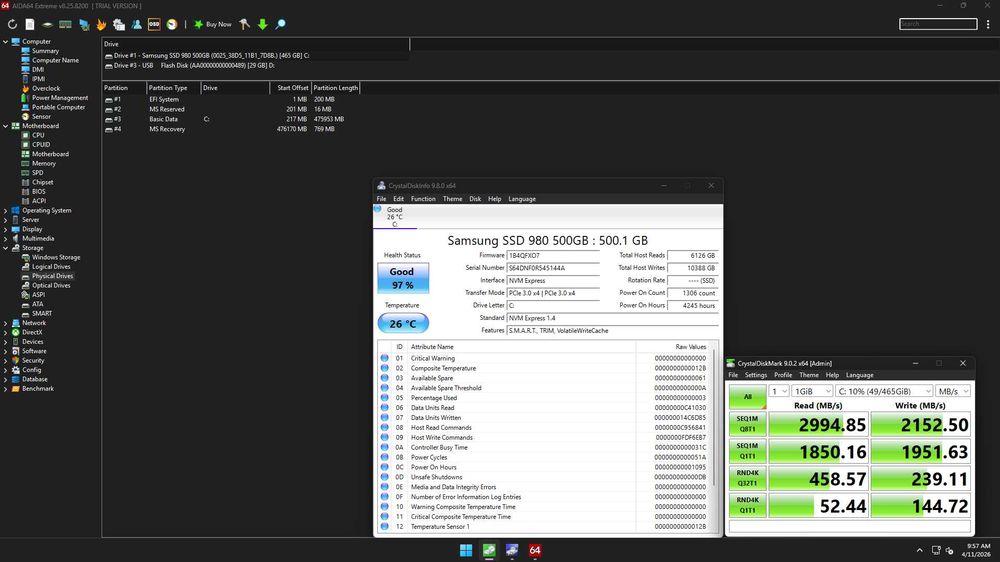Open the test count dropdown showing 1

point(779,391)
